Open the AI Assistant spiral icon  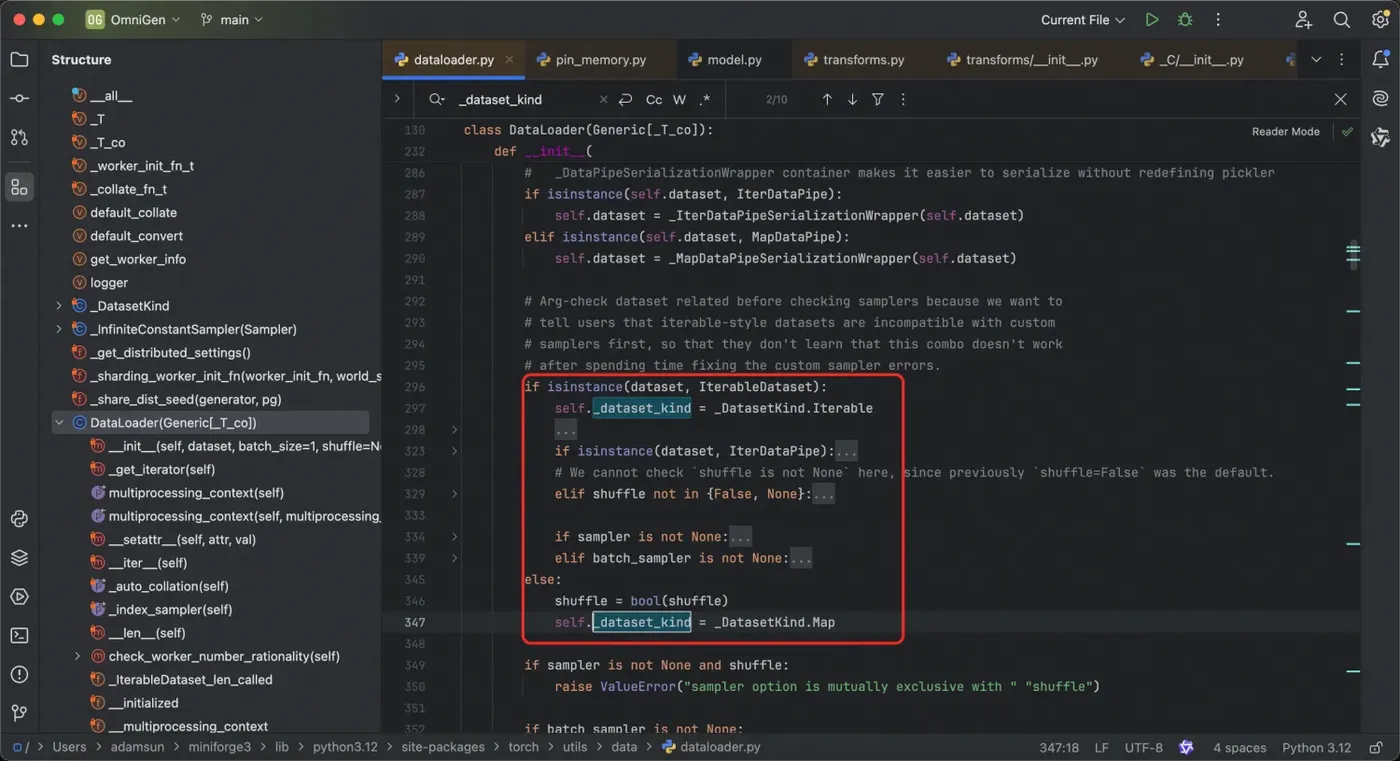click(x=1380, y=98)
